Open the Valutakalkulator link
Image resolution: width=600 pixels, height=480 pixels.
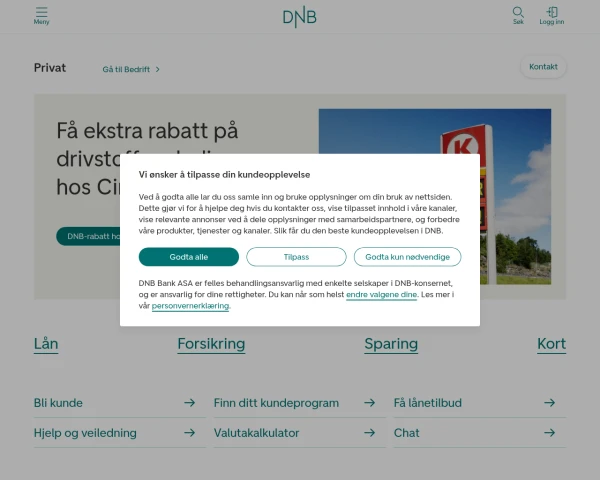256,433
